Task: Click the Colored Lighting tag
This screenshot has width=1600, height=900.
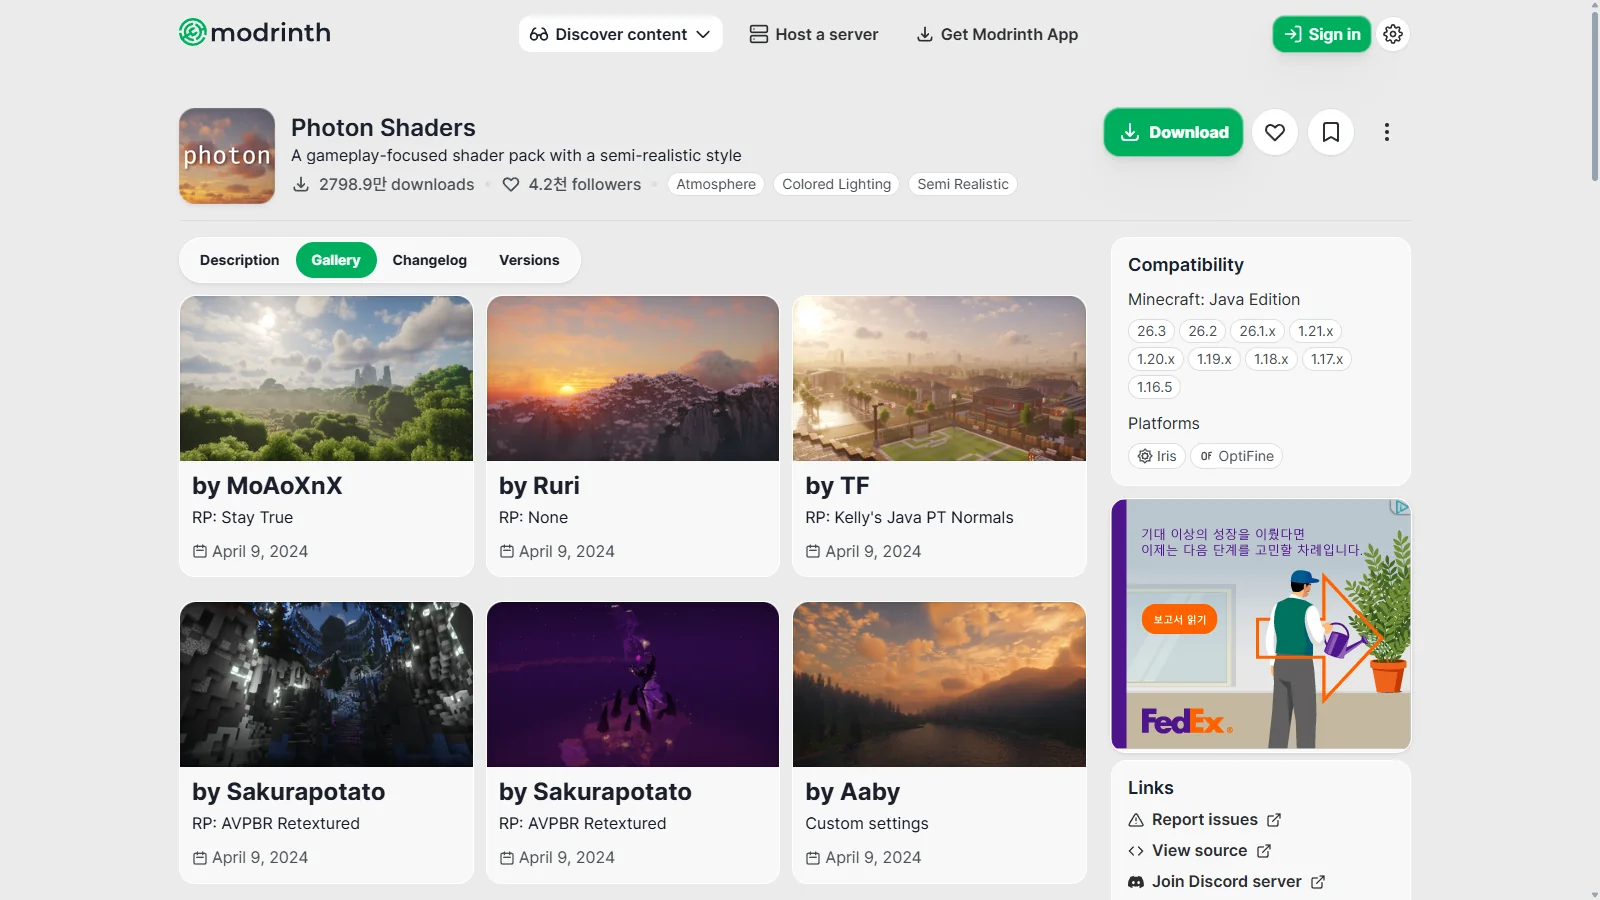Action: coord(836,184)
